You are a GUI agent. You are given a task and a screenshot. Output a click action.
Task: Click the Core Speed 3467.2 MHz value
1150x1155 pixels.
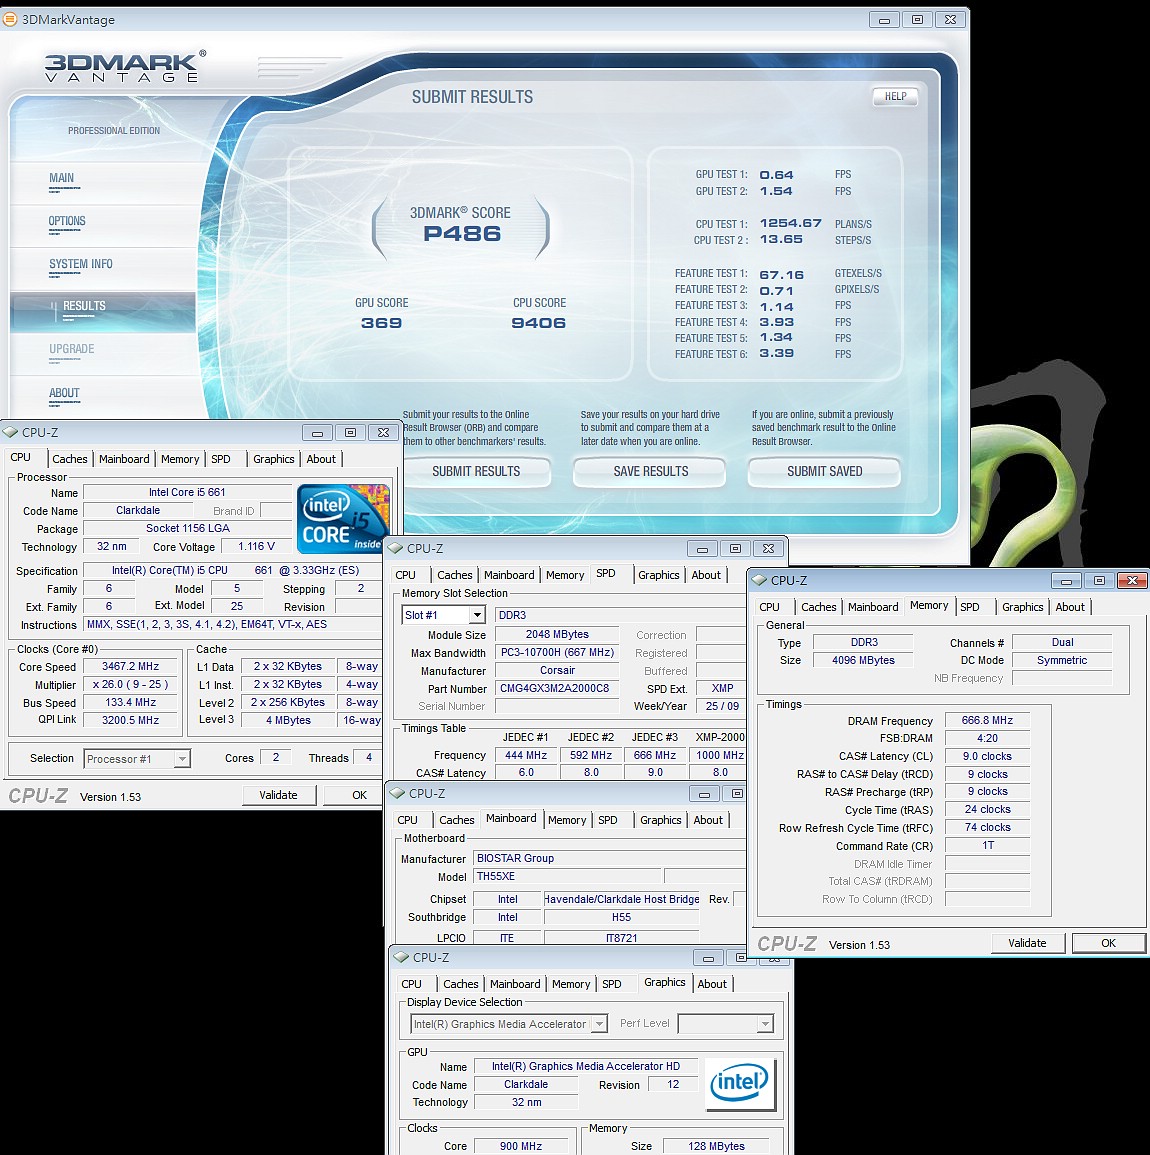(x=130, y=666)
